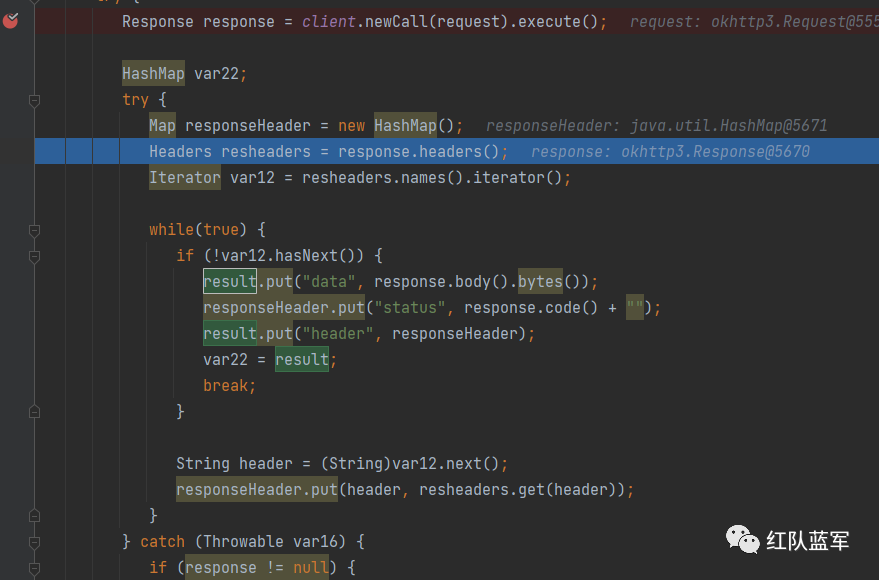Collapse the catch (Throwable var16) block
This screenshot has width=879, height=580.
click(x=34, y=542)
